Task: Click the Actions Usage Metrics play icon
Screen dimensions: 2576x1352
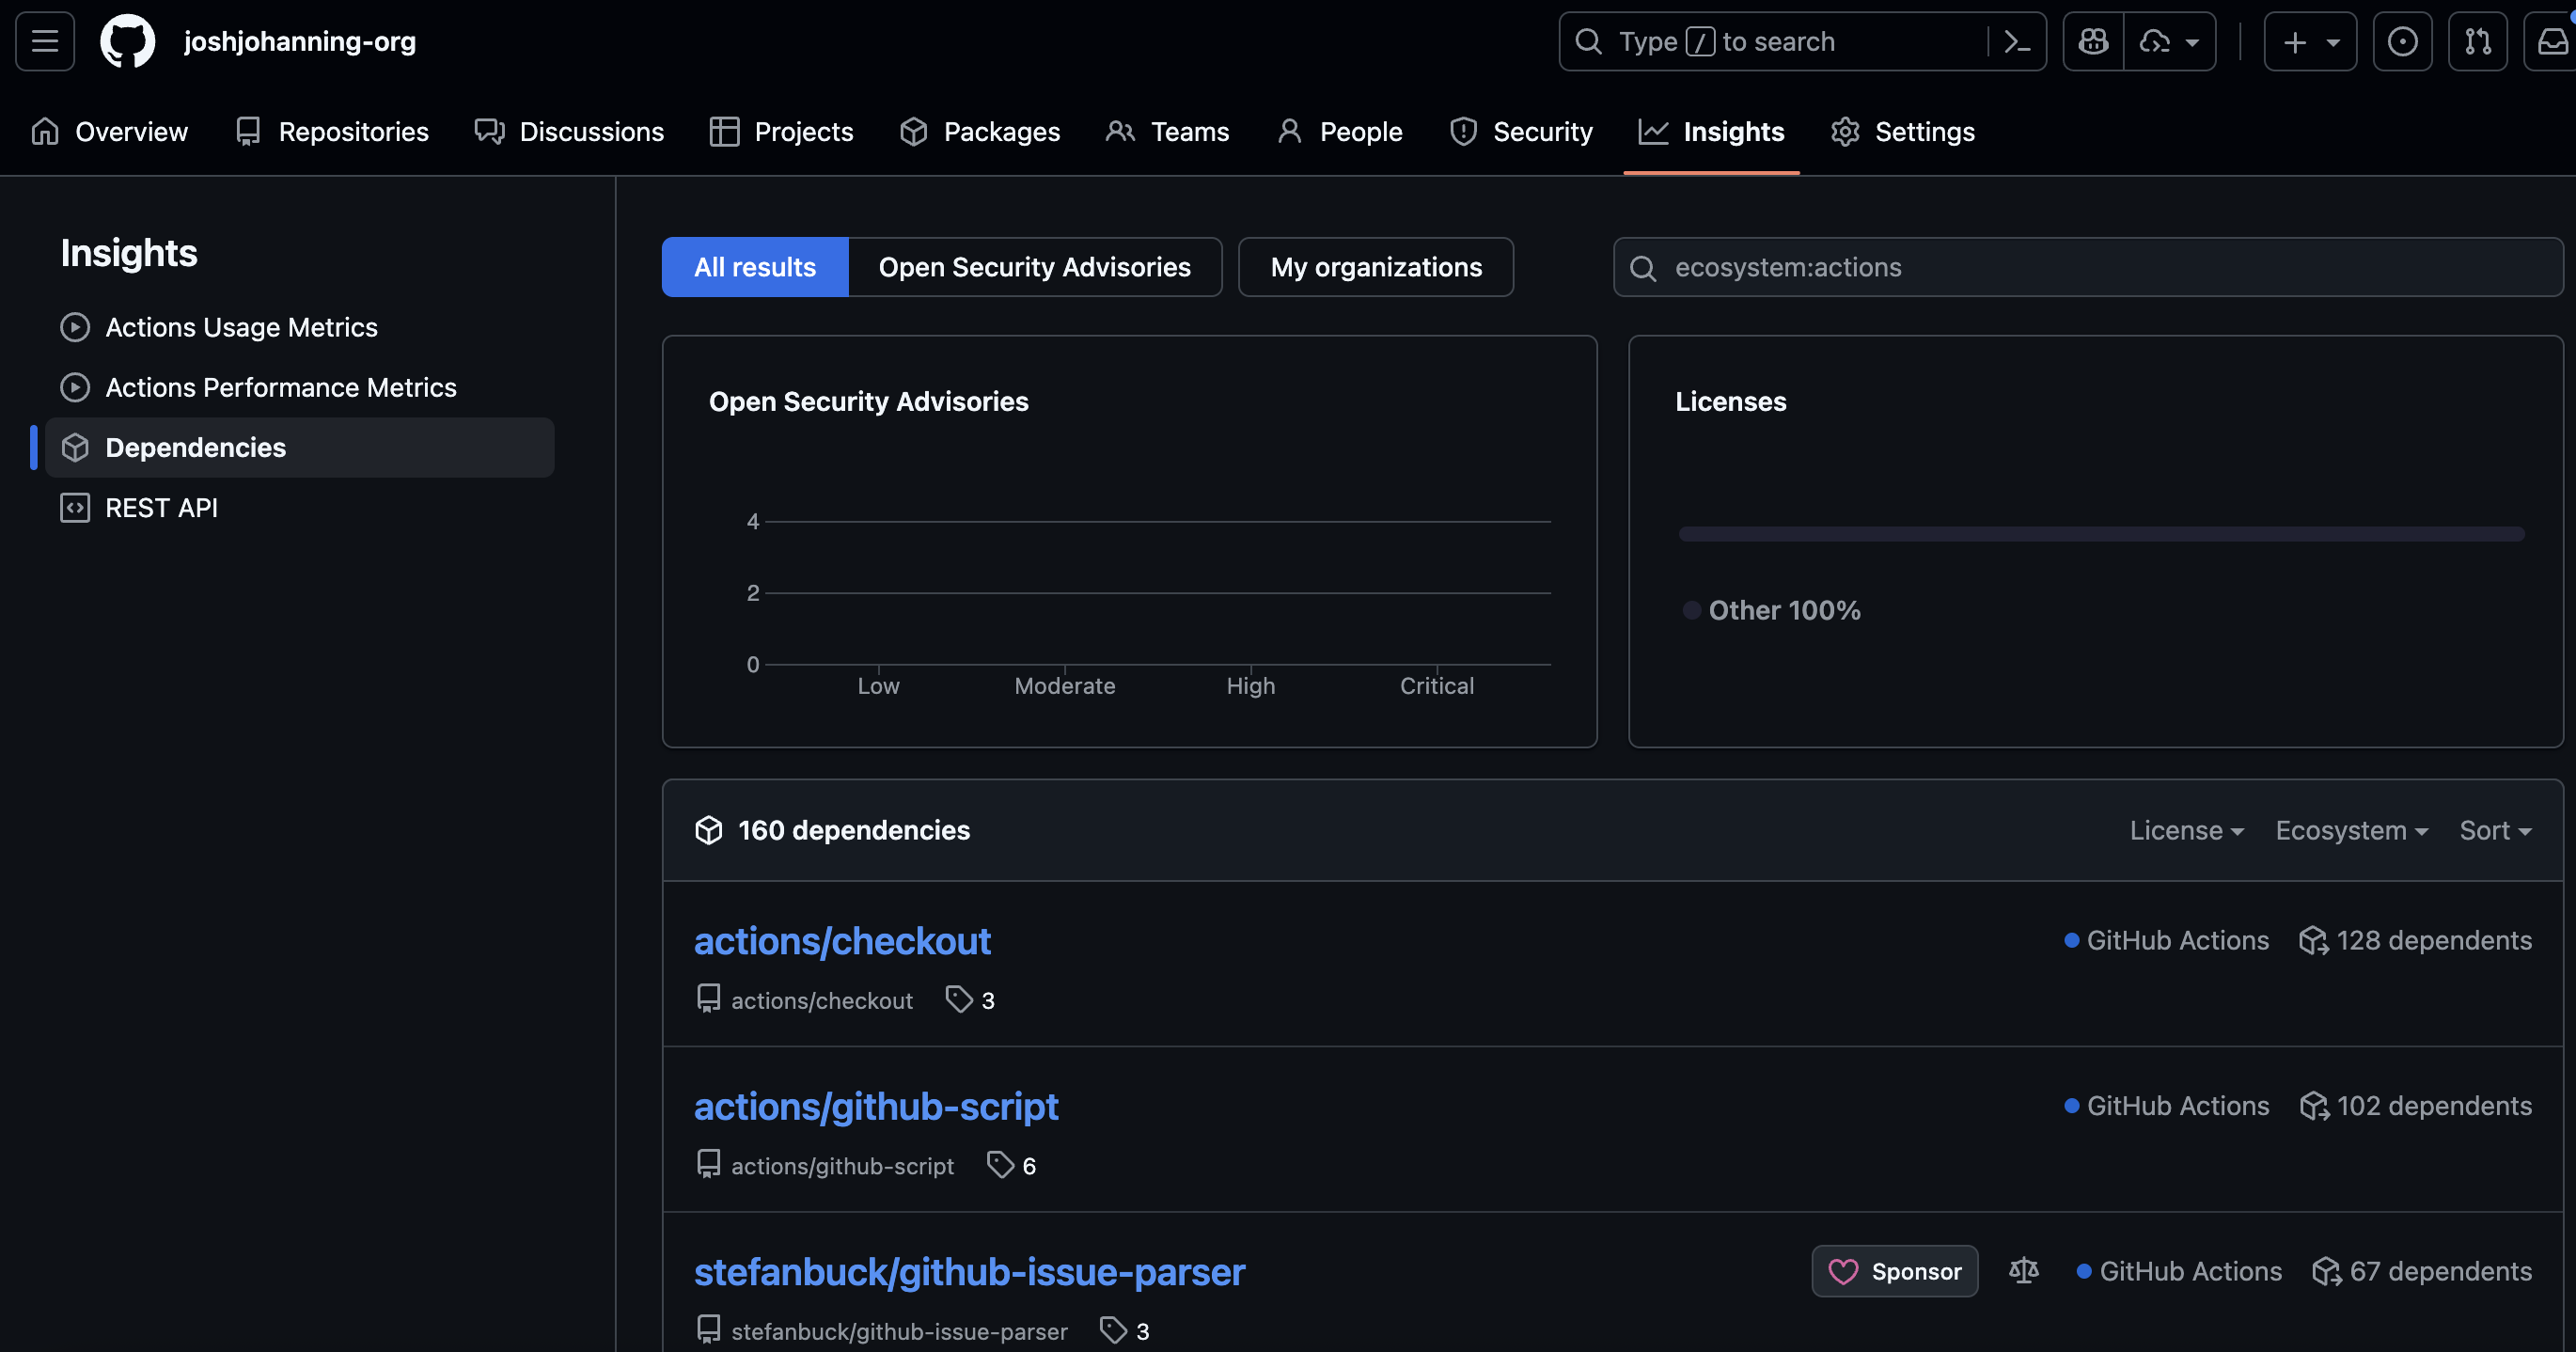Action: pyautogui.click(x=75, y=327)
